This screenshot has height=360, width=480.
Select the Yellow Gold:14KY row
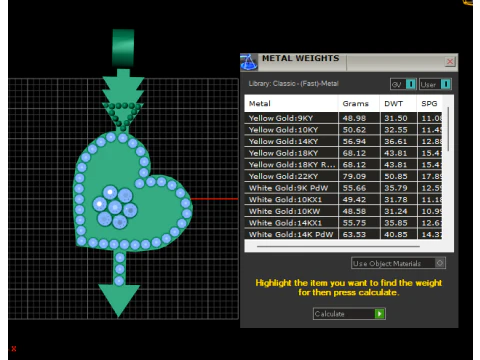point(343,141)
